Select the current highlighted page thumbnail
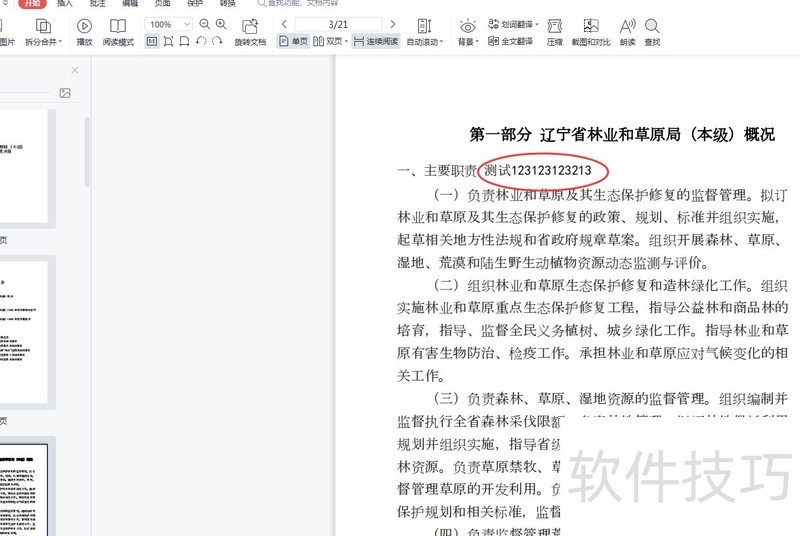Viewport: 800px width, 536px height. (23, 489)
